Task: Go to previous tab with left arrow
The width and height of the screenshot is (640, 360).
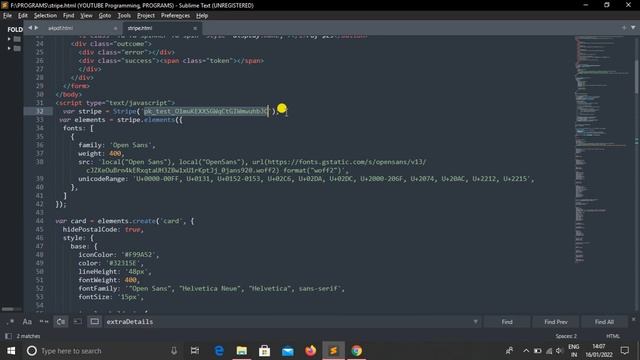Action: (30, 28)
